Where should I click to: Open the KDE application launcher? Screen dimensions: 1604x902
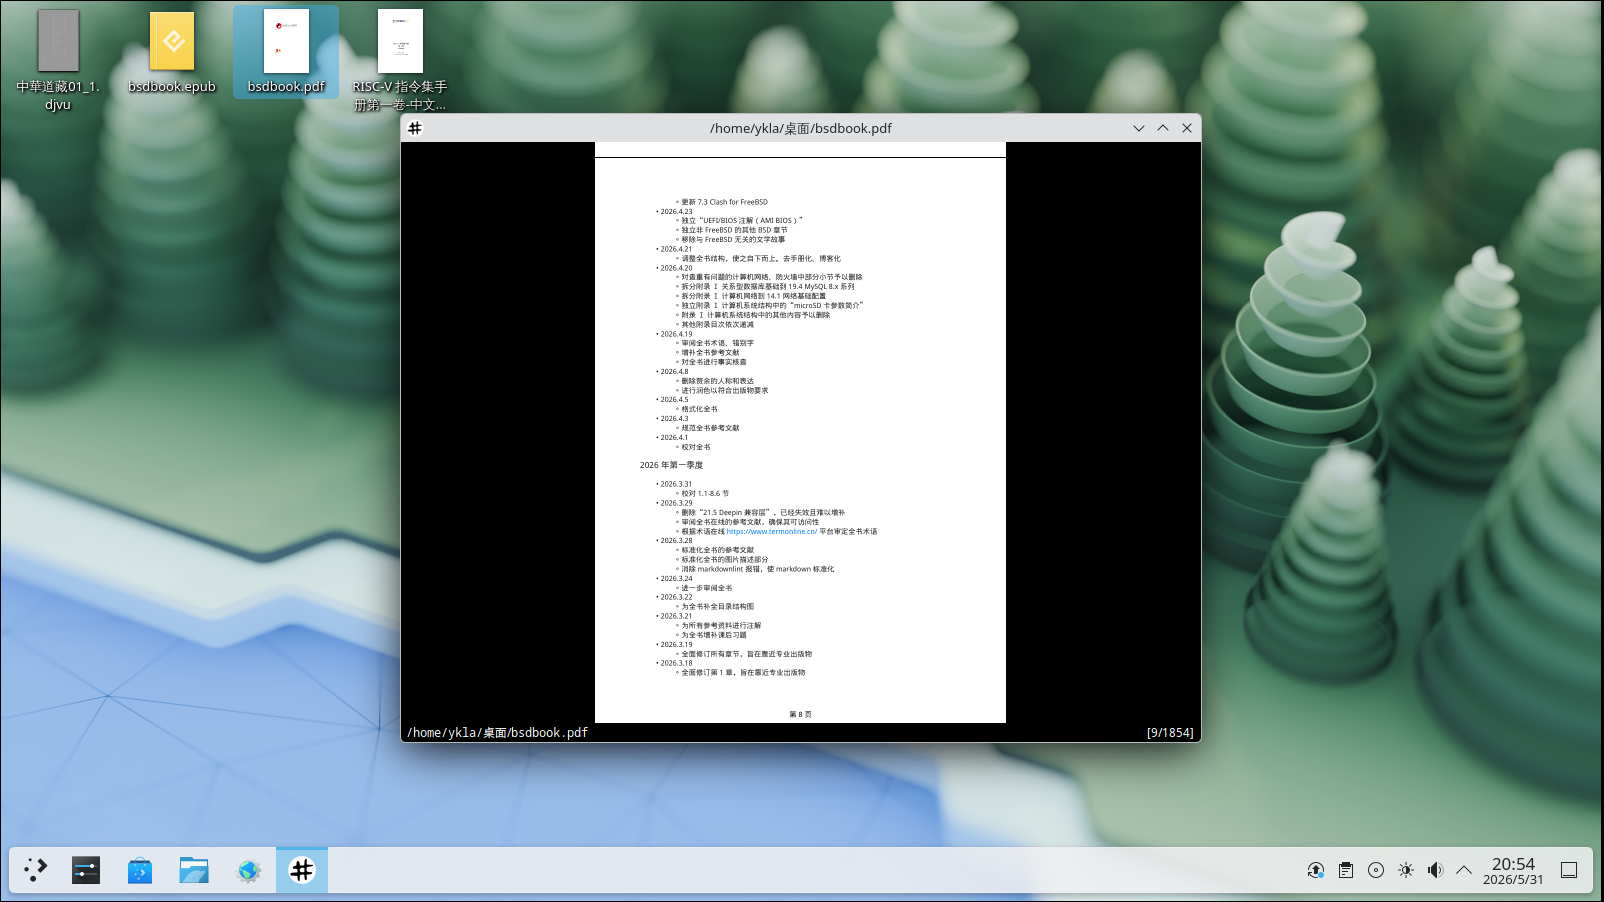pos(36,870)
